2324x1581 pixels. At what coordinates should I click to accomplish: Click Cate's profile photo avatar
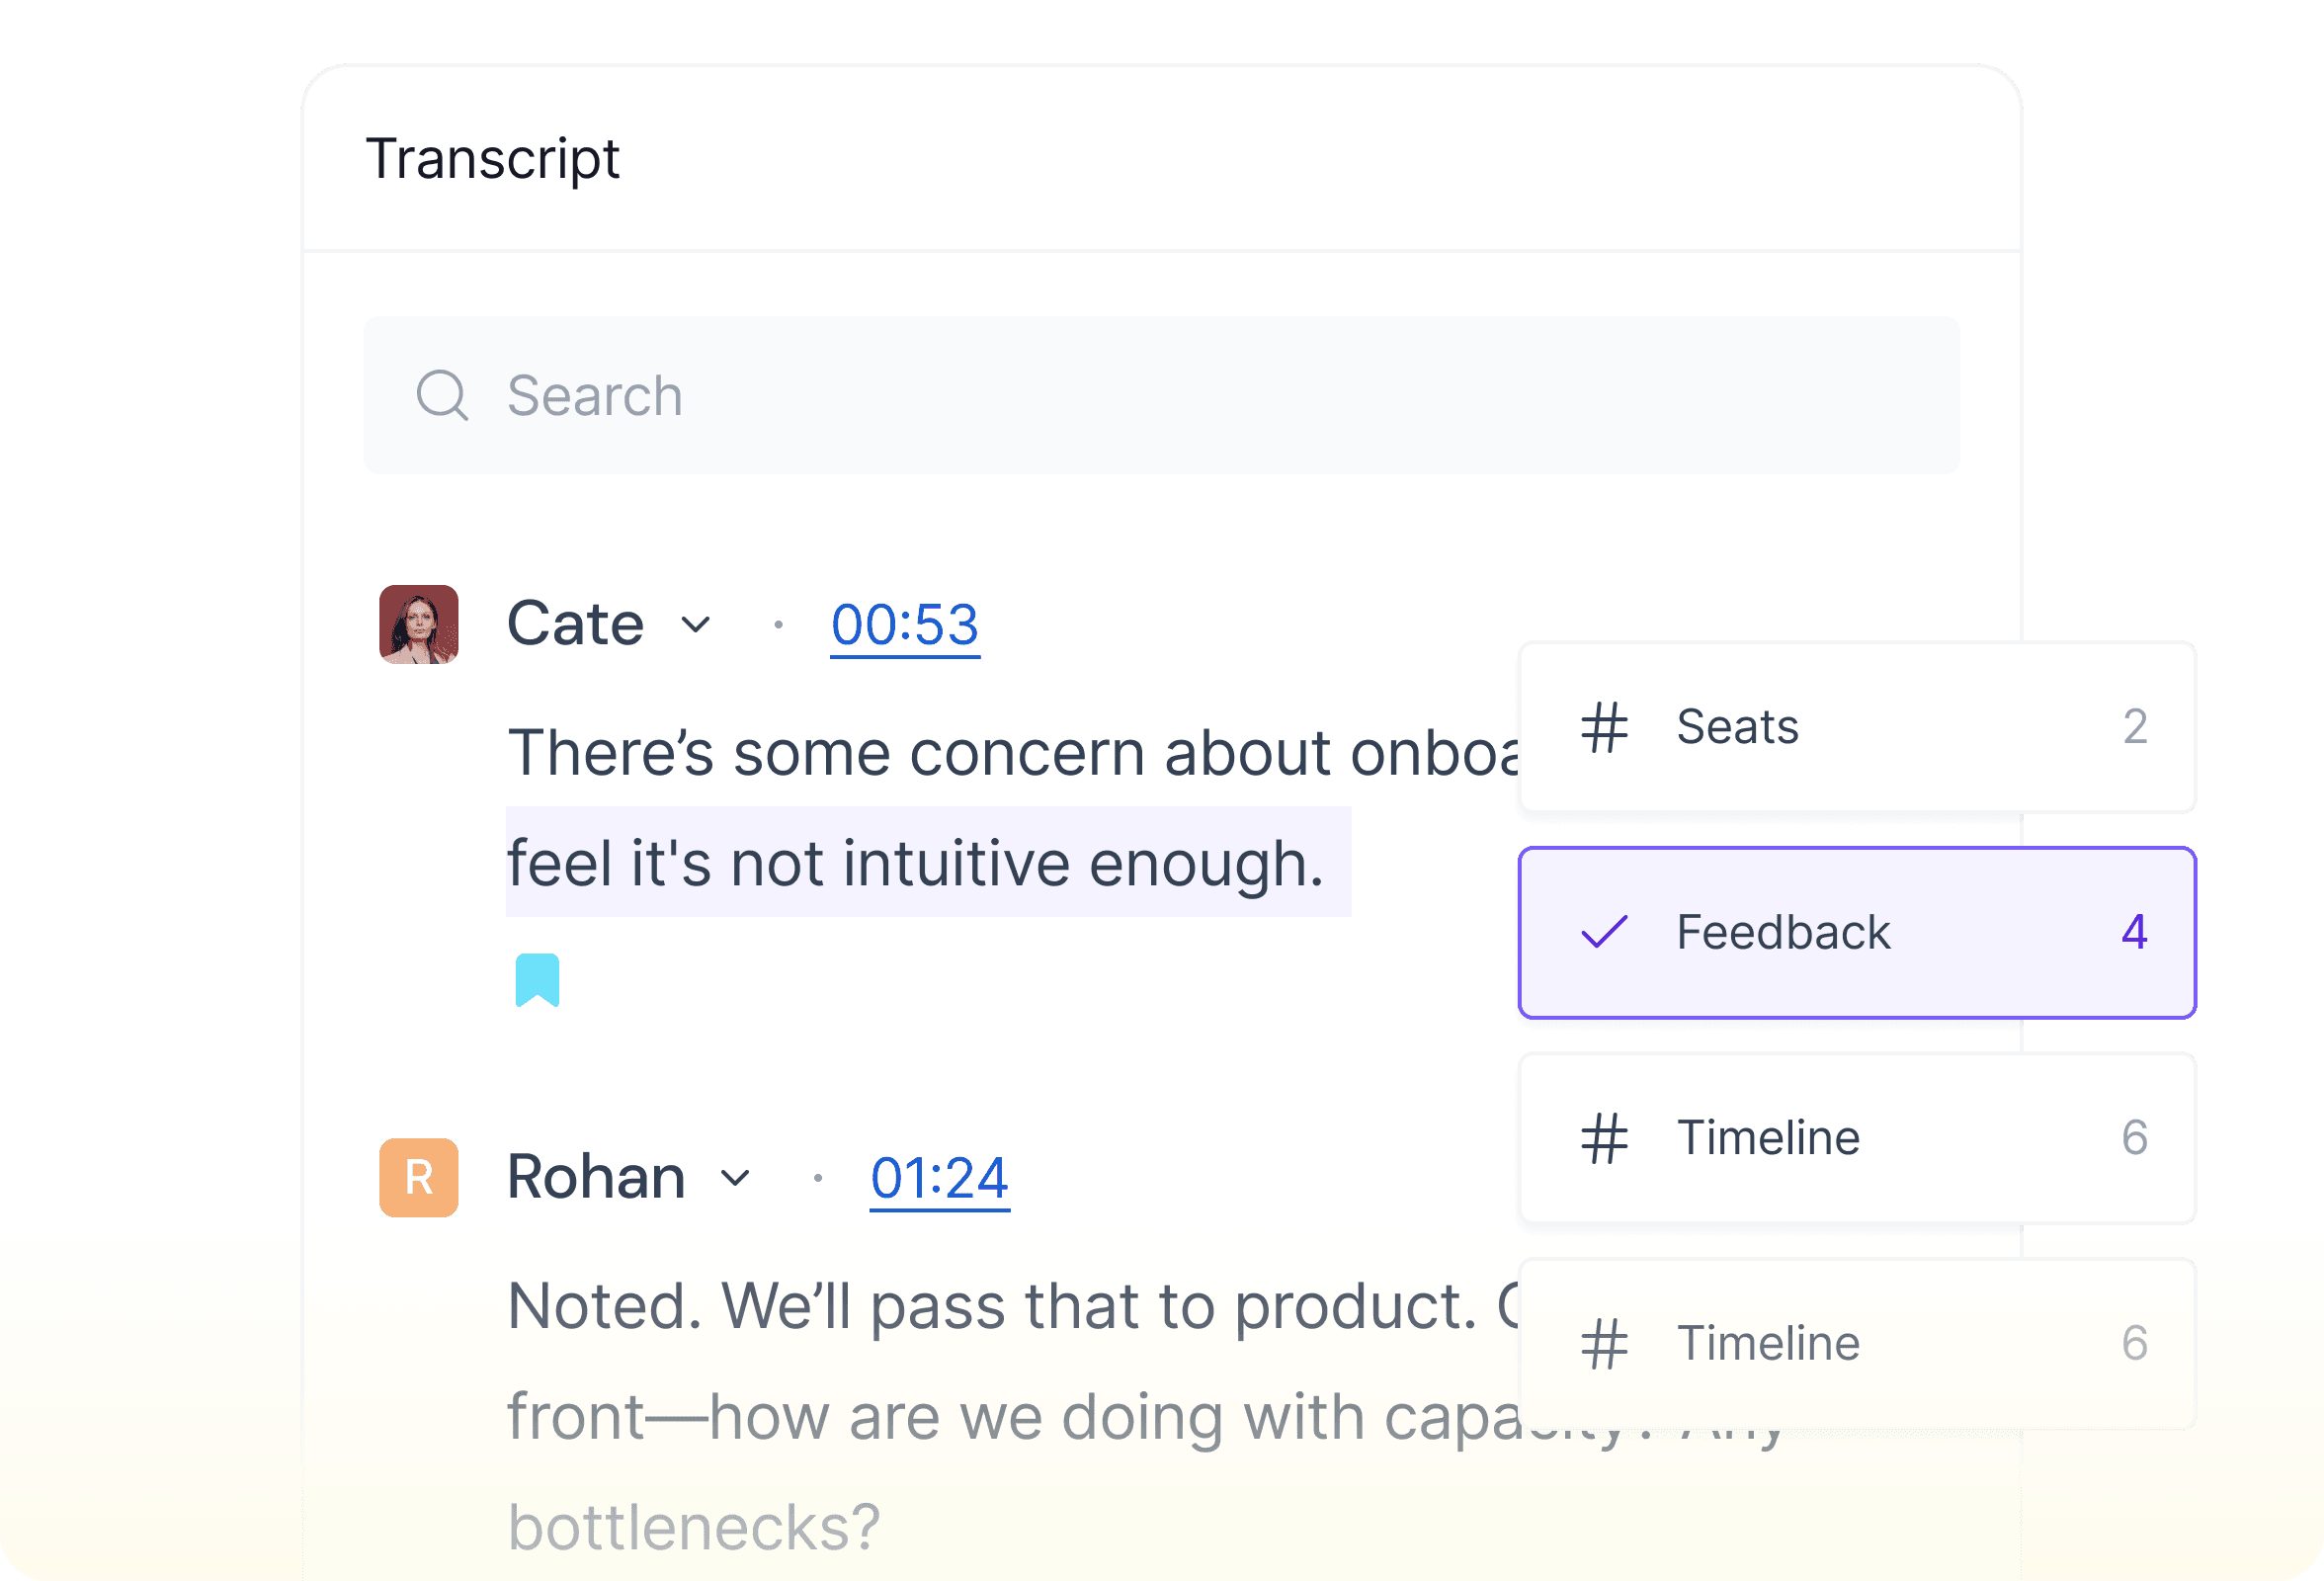(x=419, y=625)
